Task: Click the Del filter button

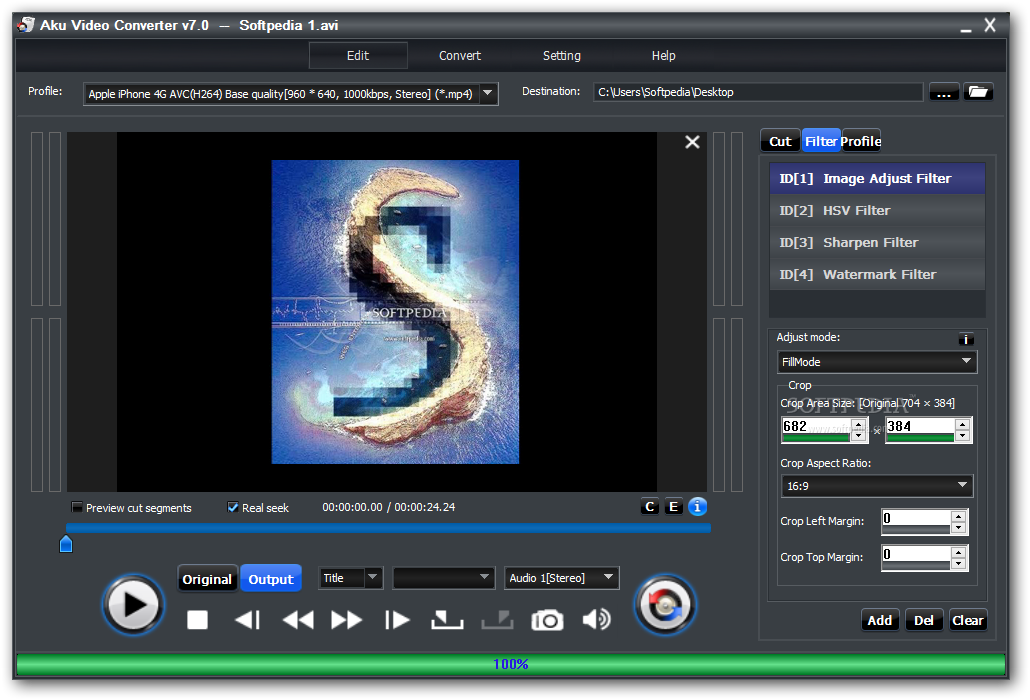Action: pos(924,621)
